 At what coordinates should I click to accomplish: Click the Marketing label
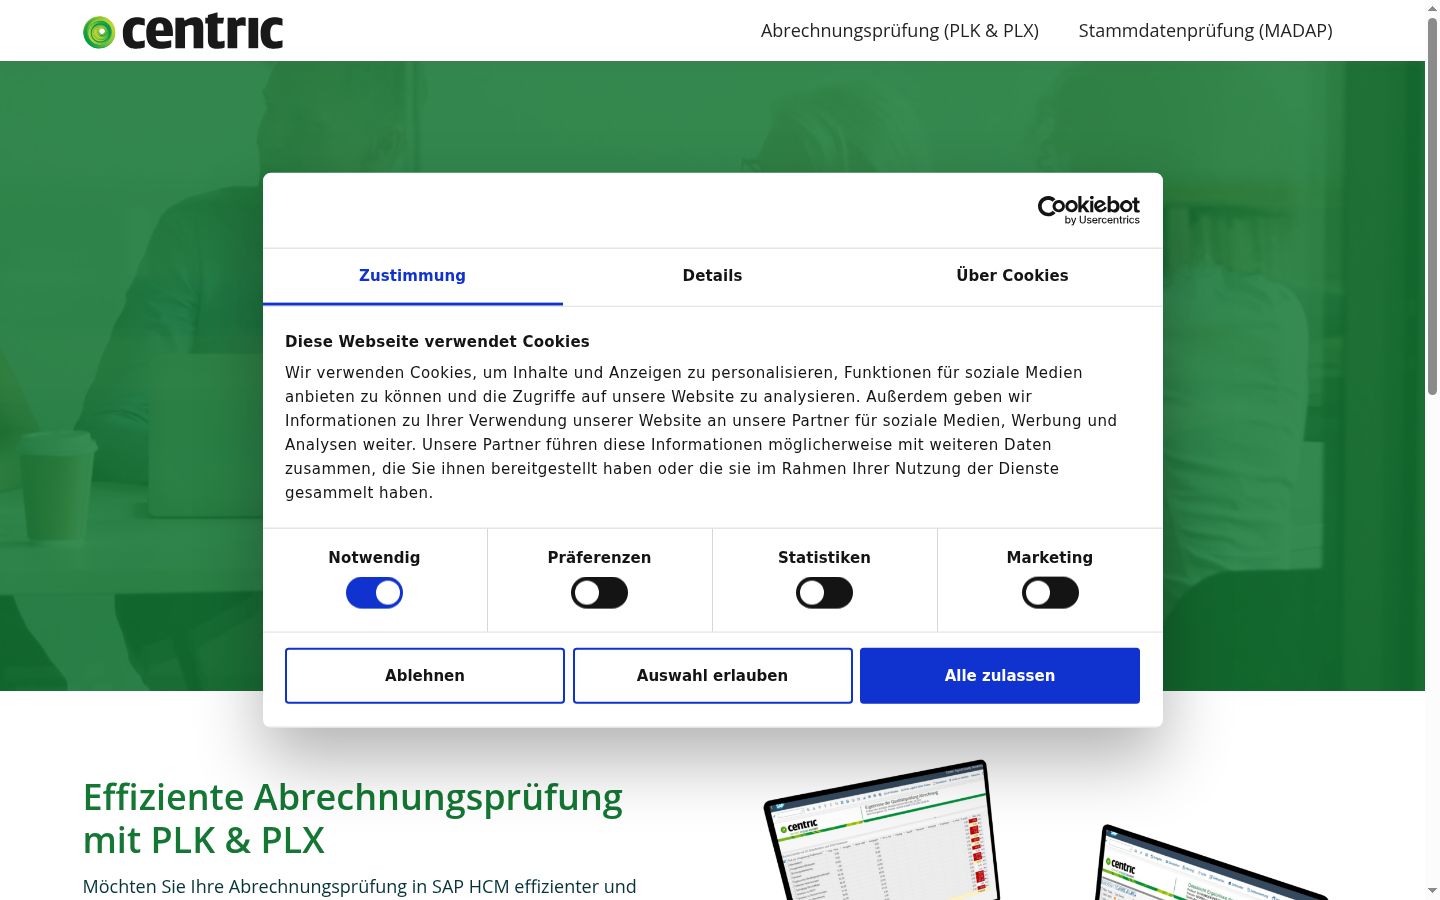pos(1050,558)
